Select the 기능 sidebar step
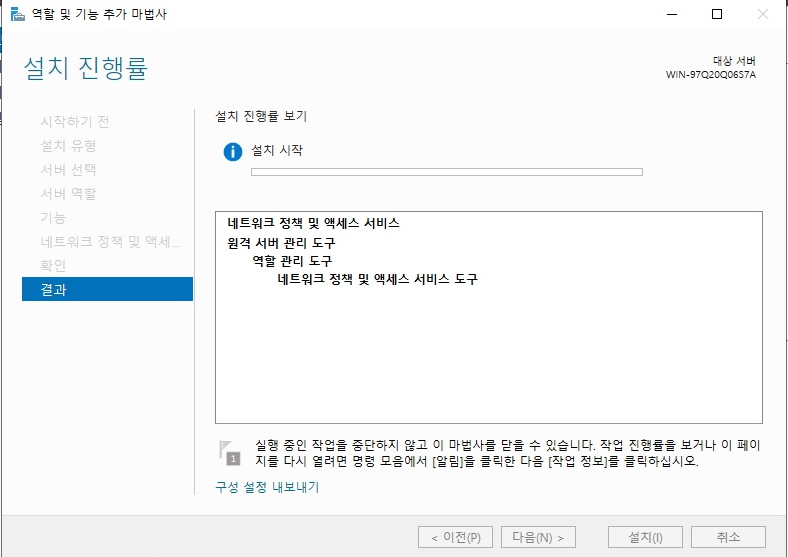The height and width of the screenshot is (557, 788). (x=53, y=218)
